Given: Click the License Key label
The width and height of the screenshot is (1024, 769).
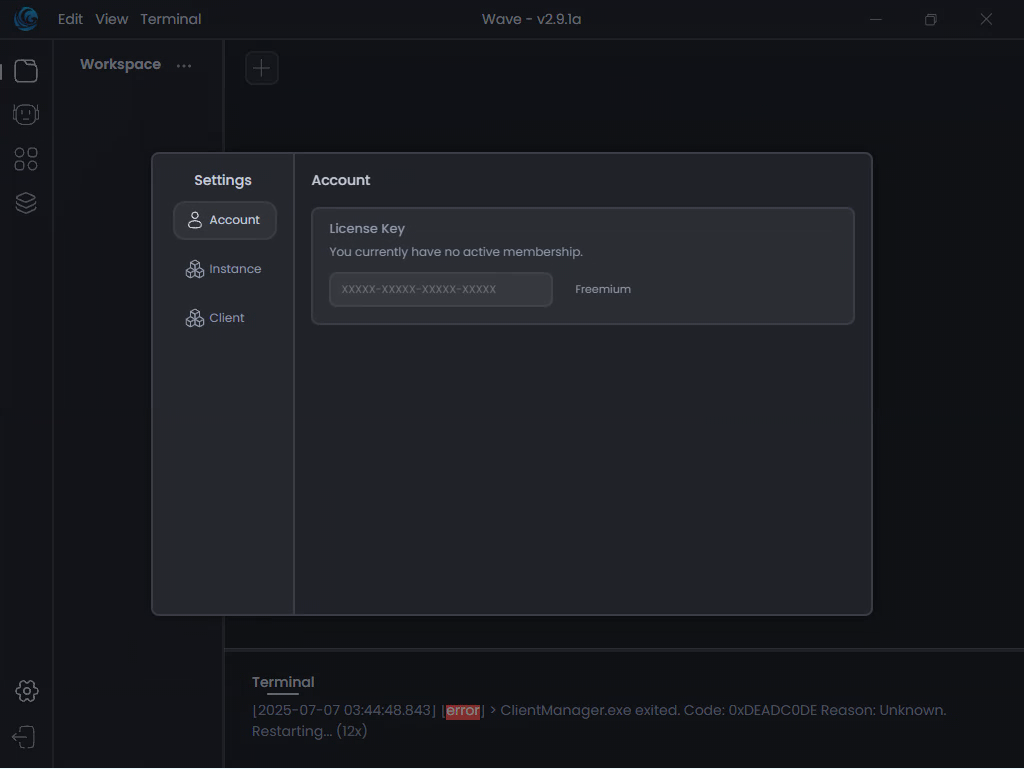Looking at the screenshot, I should 367,228.
